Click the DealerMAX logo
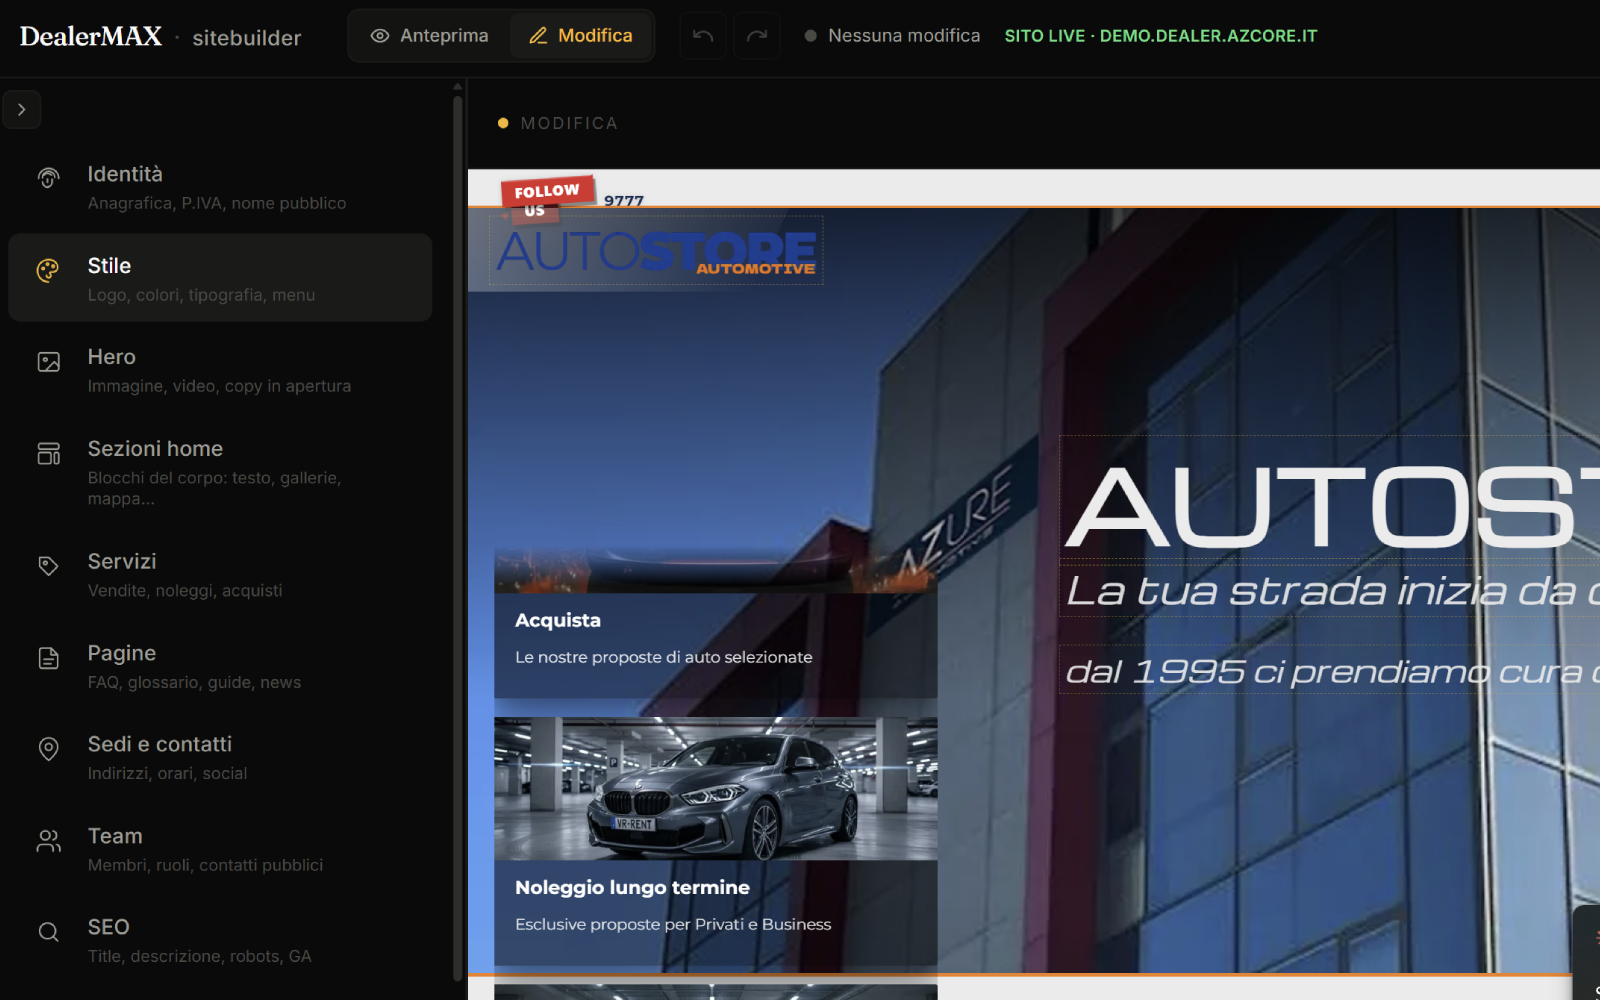1600x1000 pixels. 91,36
